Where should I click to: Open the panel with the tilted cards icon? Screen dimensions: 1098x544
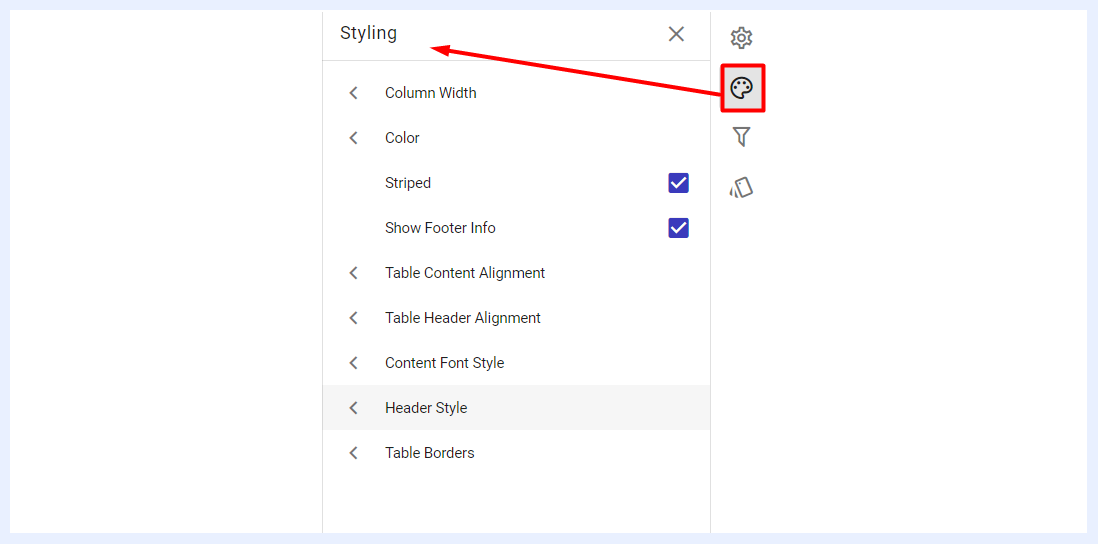point(742,188)
